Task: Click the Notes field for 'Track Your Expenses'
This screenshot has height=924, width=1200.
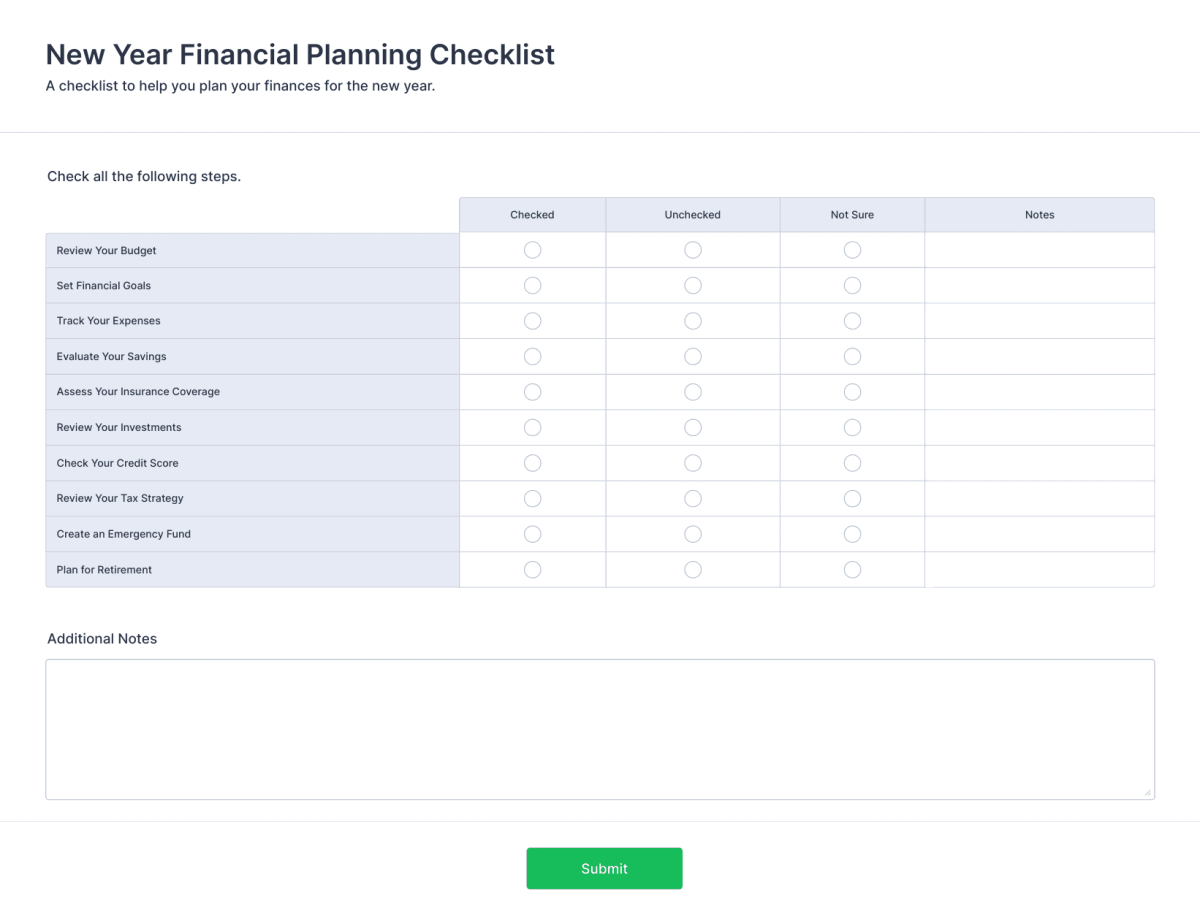Action: [1039, 321]
